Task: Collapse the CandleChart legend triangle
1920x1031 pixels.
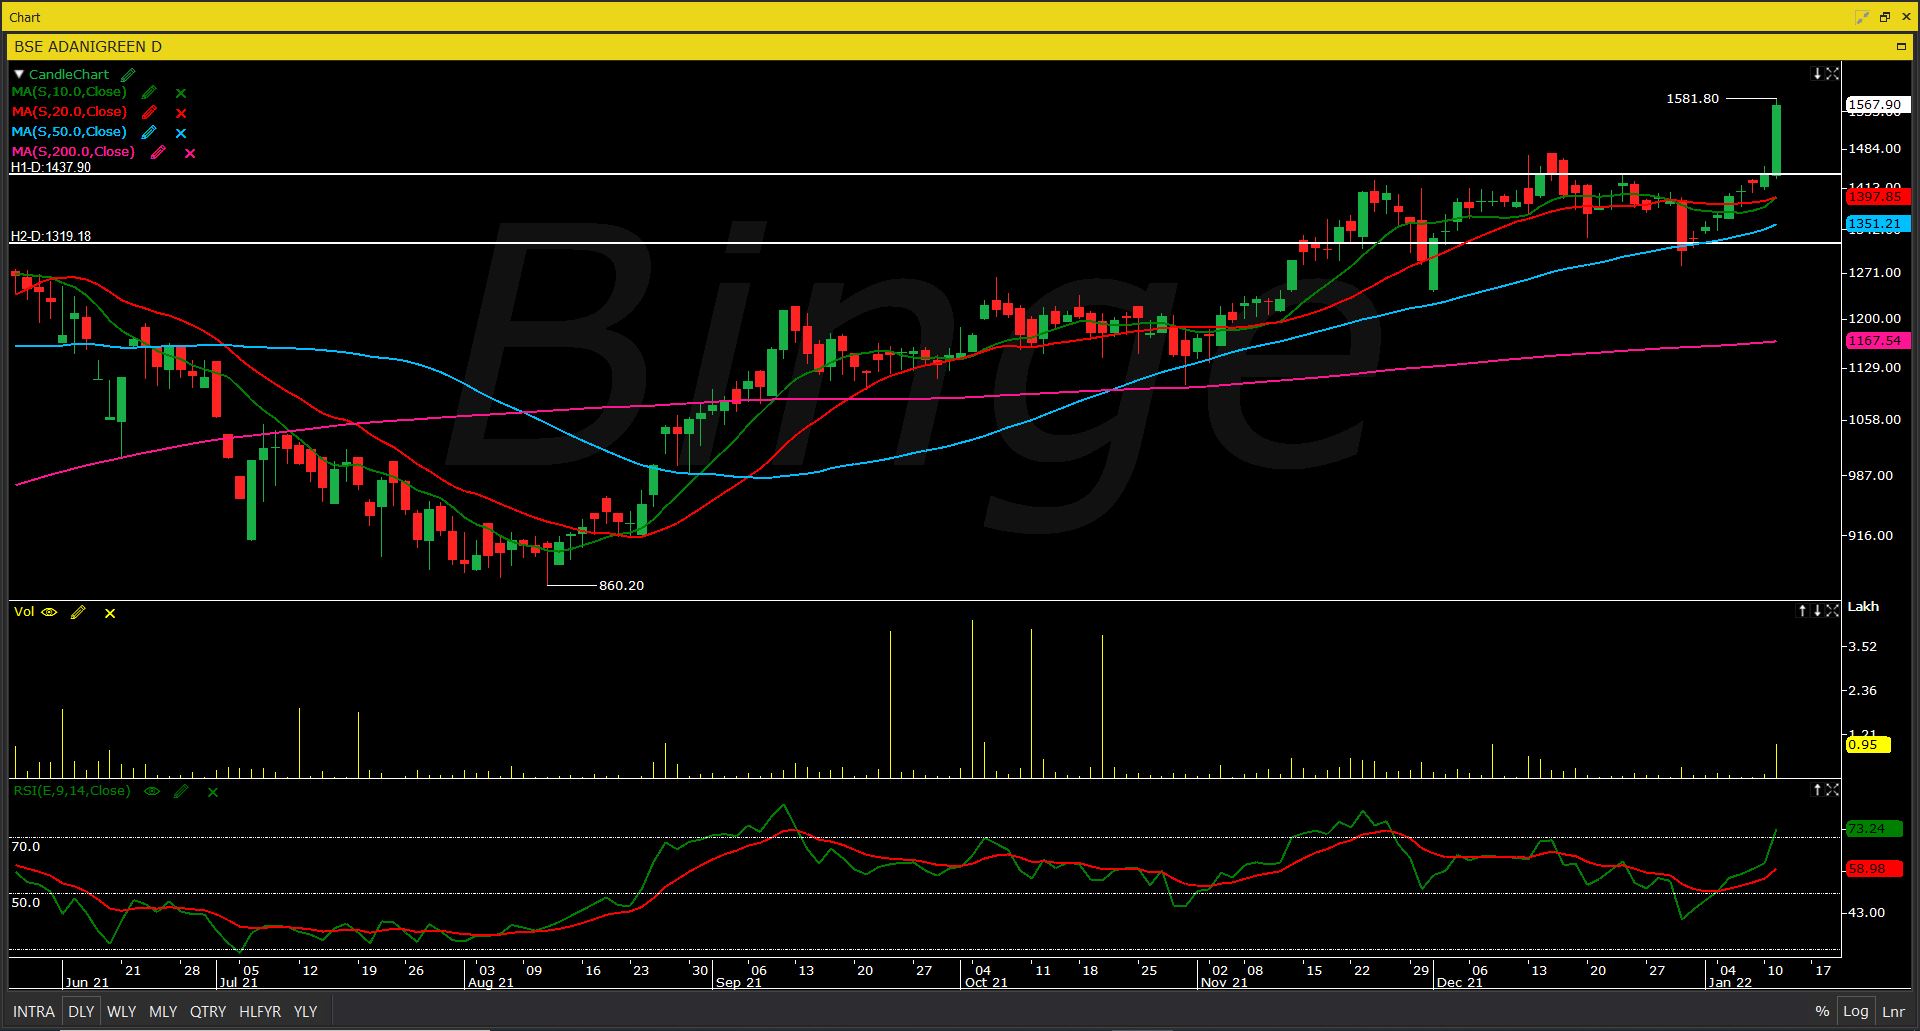Action: pyautogui.click(x=18, y=74)
